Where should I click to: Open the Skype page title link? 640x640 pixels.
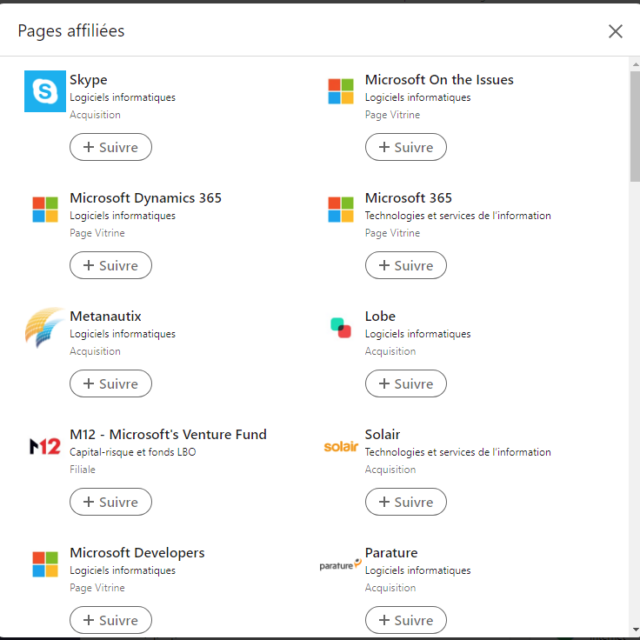(89, 80)
